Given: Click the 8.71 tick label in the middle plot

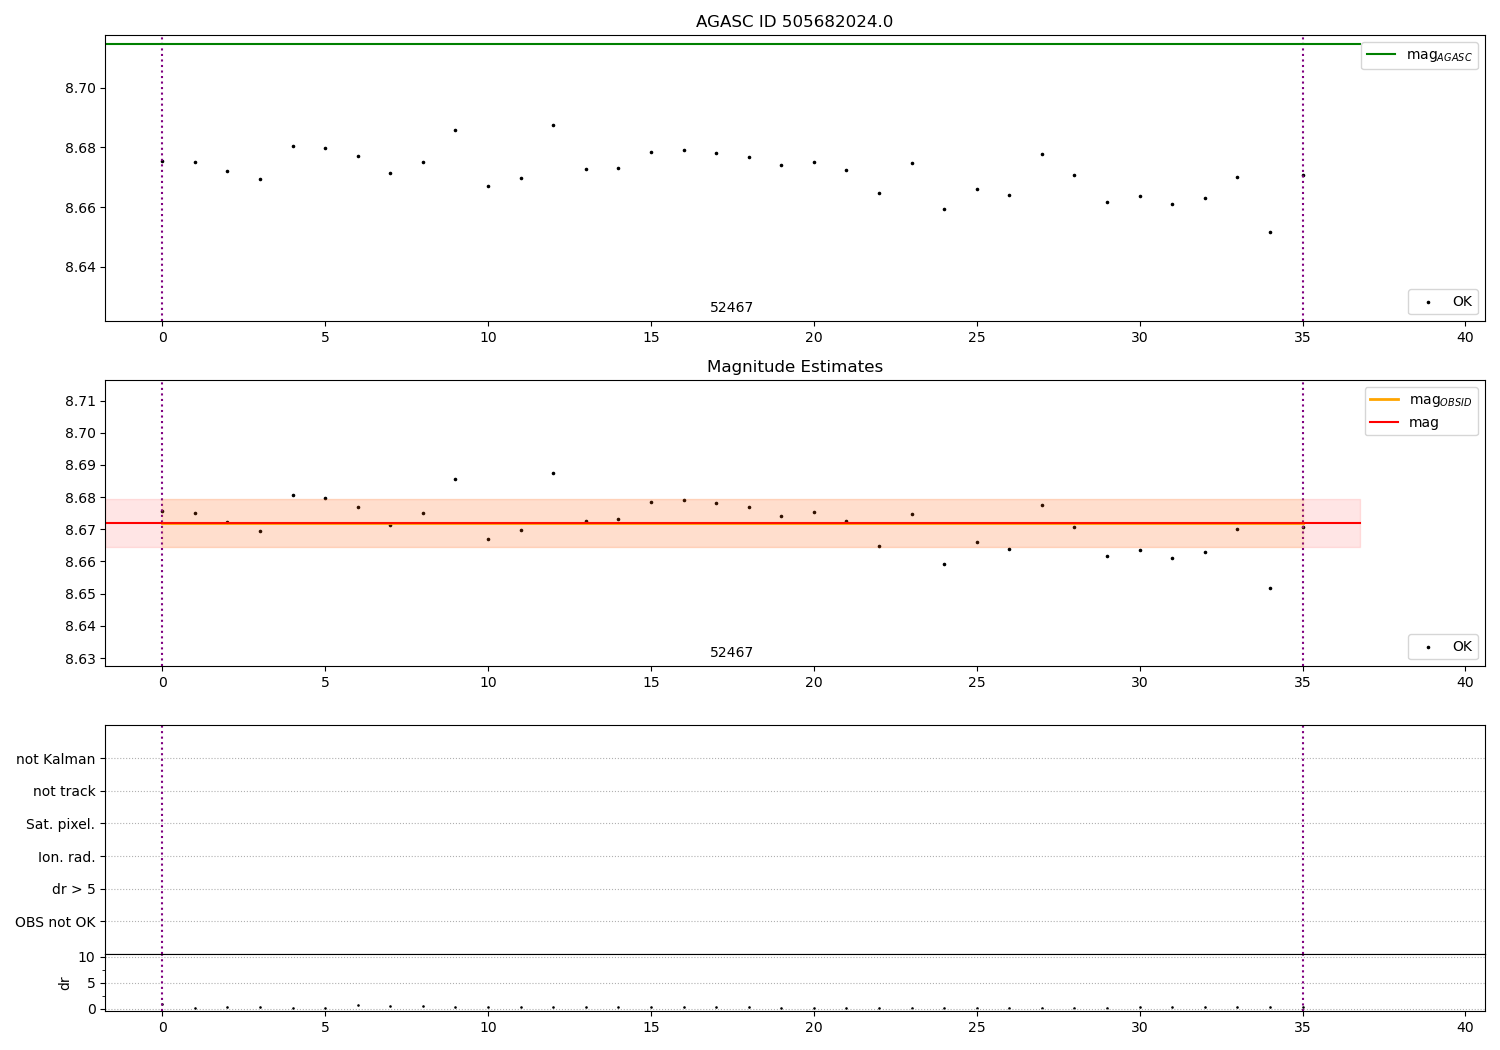Looking at the screenshot, I should 80,401.
